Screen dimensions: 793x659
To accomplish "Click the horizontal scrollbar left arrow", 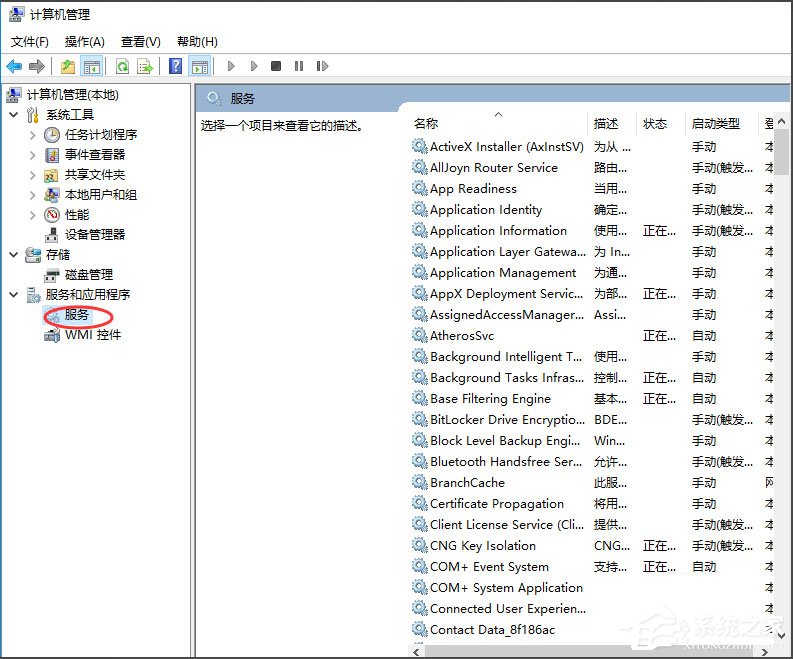I will pos(416,652).
